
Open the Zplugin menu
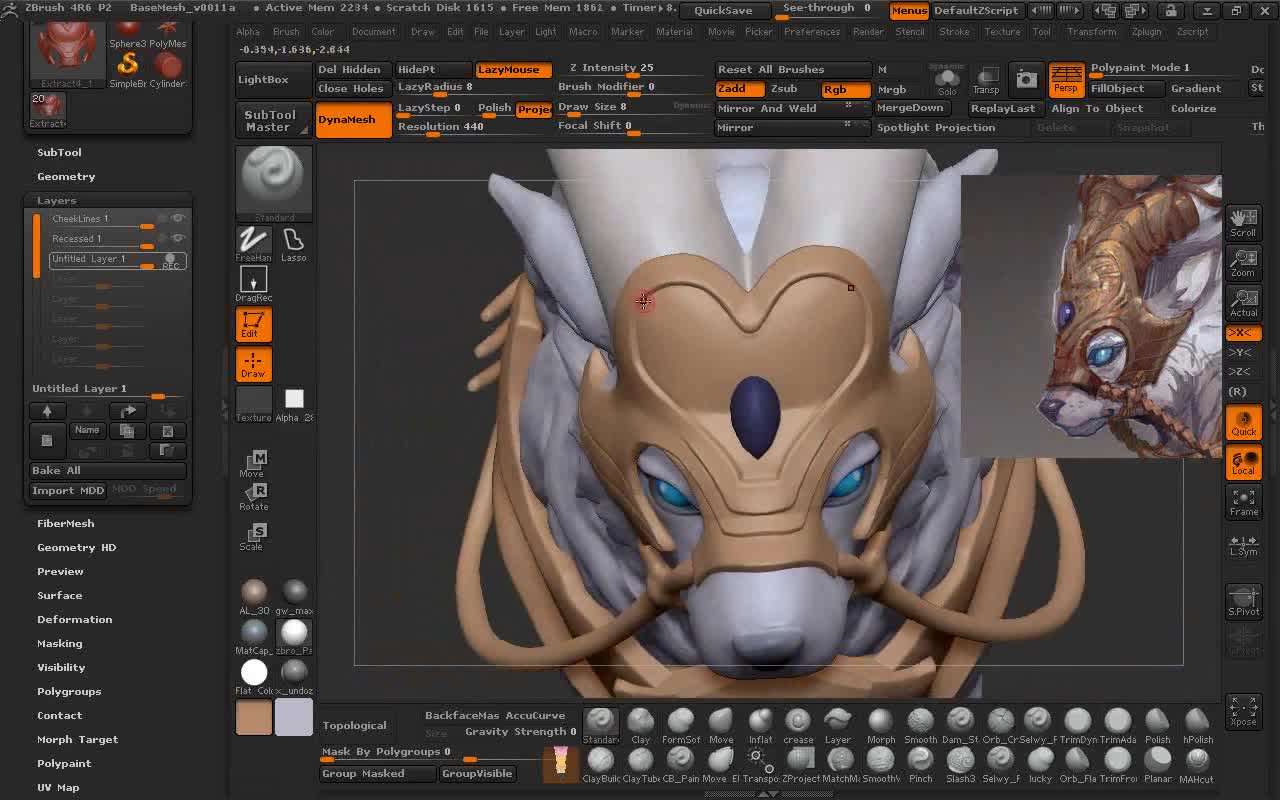[x=1146, y=32]
